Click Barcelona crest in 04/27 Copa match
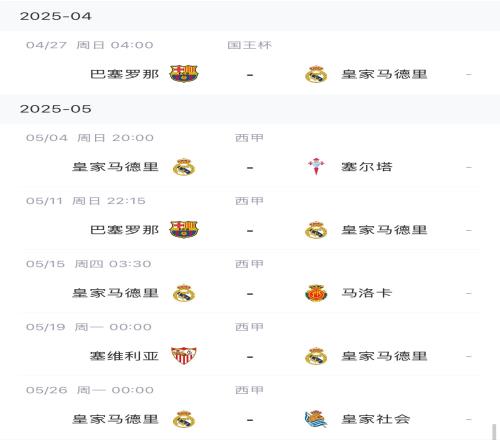The width and height of the screenshot is (500, 440). pos(184,74)
